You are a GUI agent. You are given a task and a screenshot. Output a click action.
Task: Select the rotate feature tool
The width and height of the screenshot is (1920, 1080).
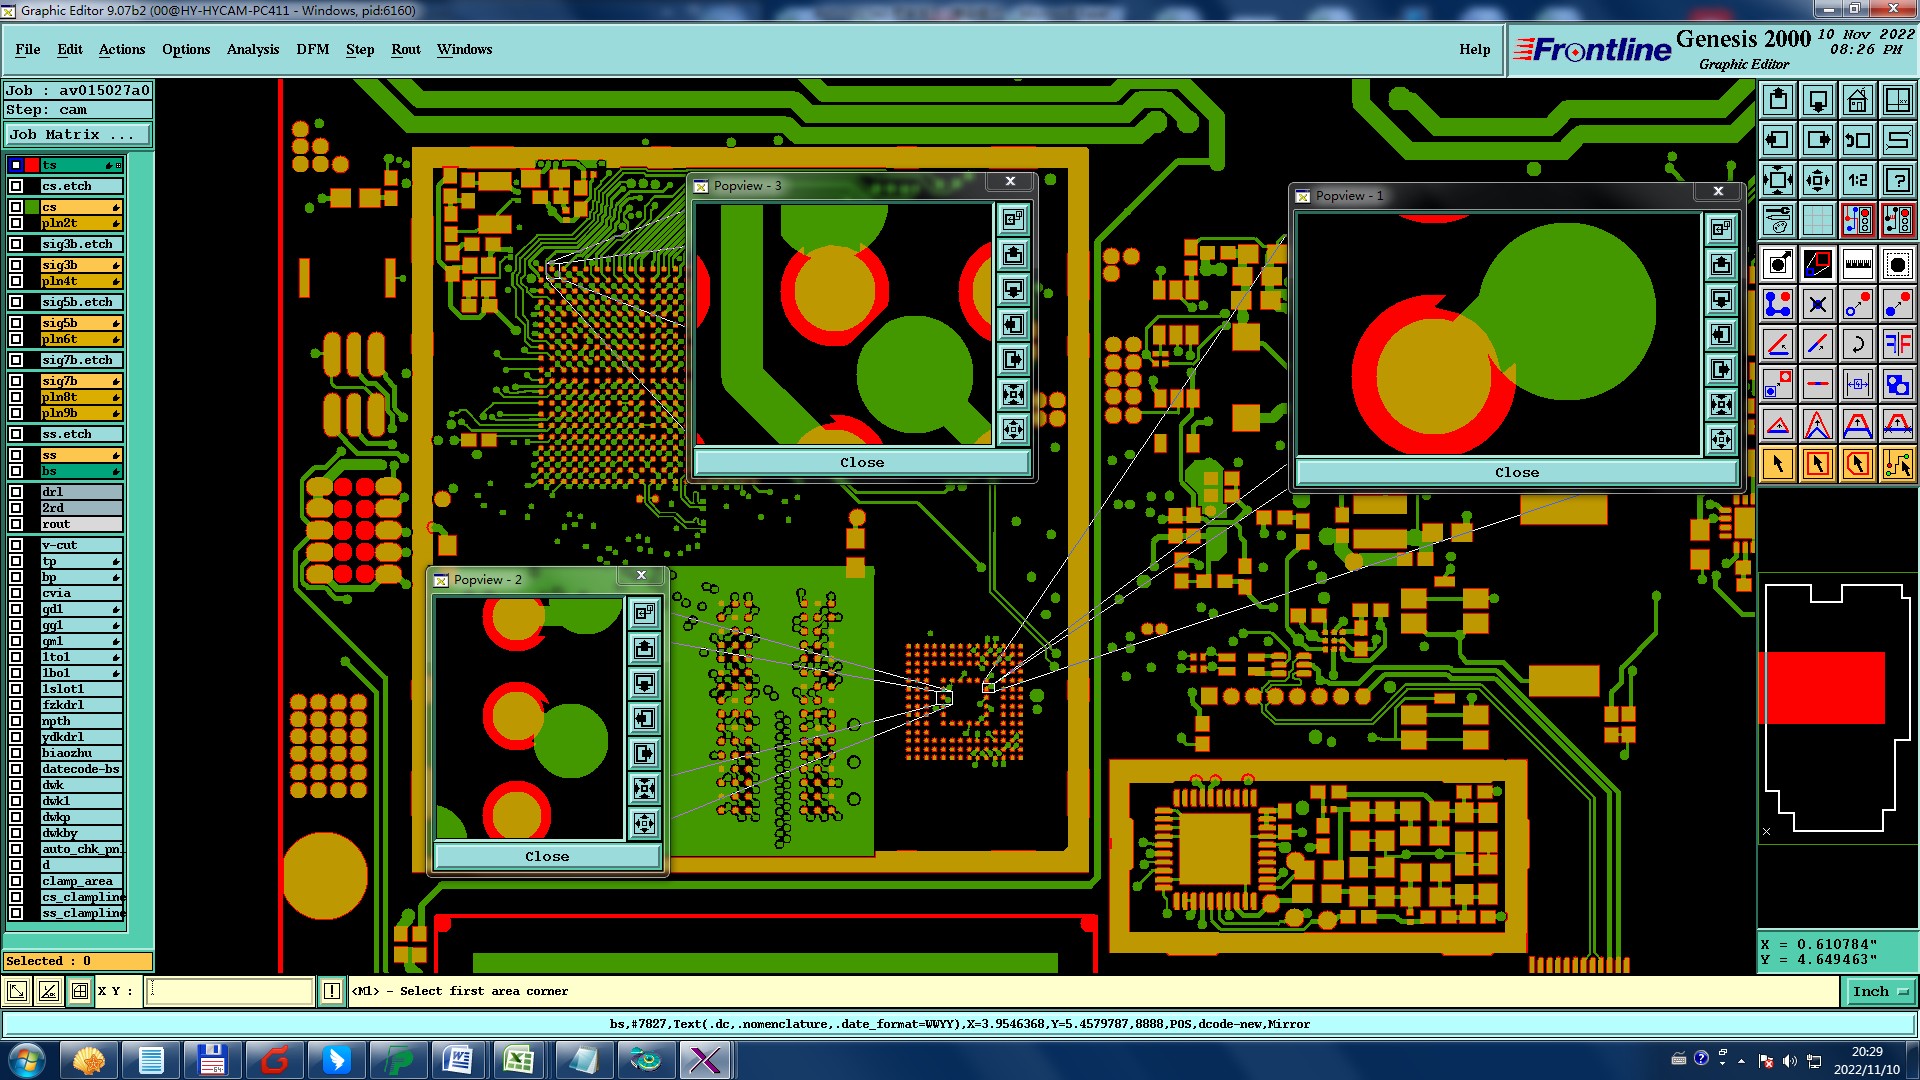[x=1857, y=344]
